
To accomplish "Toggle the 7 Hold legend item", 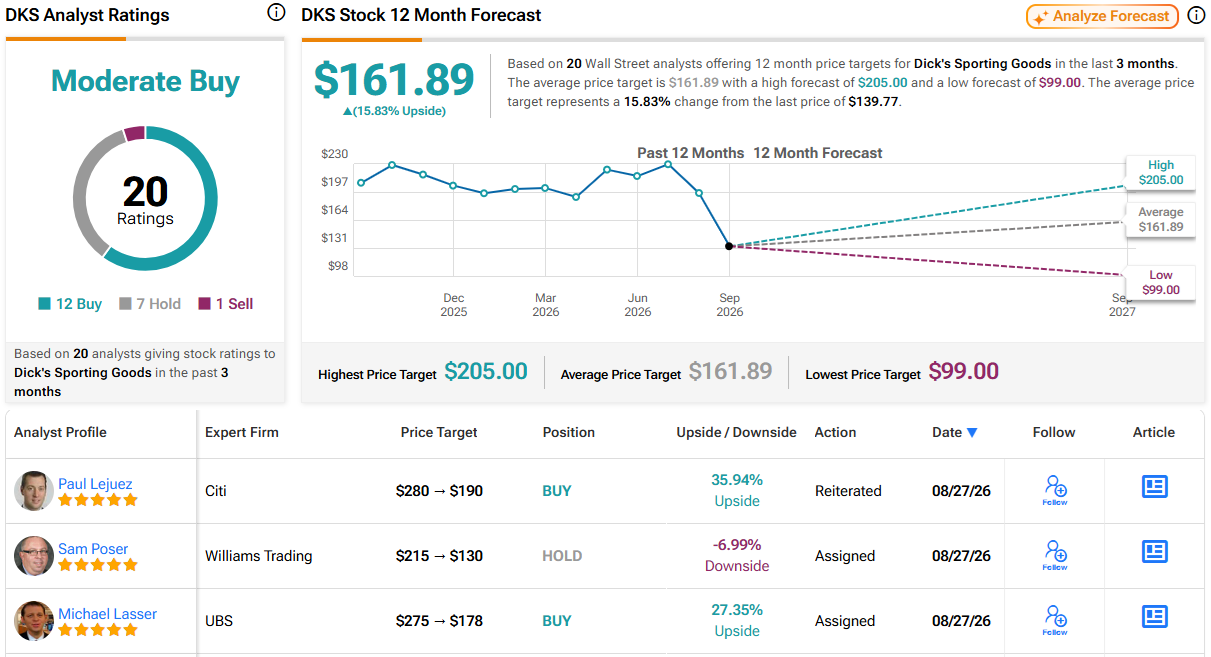I will point(150,304).
